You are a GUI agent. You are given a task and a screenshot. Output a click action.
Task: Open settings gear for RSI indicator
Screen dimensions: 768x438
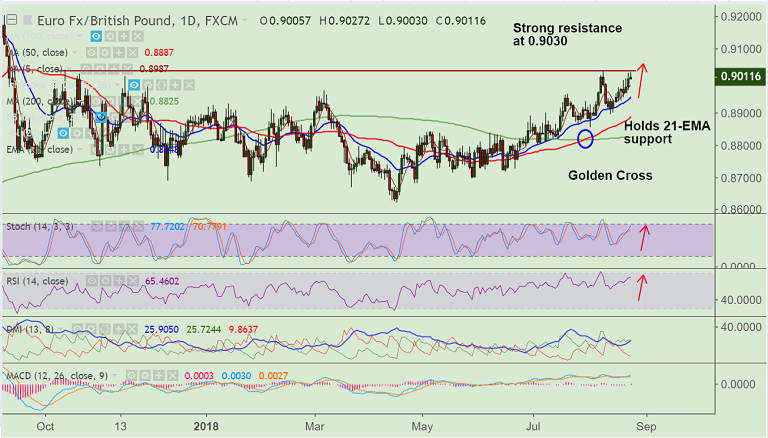pos(105,281)
